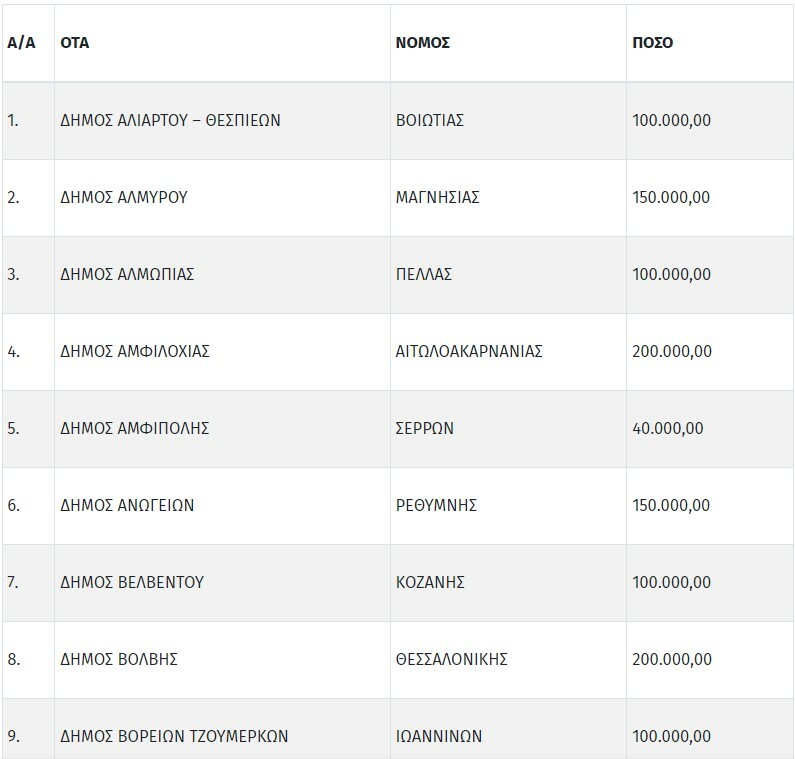Click the ΠΟΣΟ column header
This screenshot has width=795, height=759.
653,44
